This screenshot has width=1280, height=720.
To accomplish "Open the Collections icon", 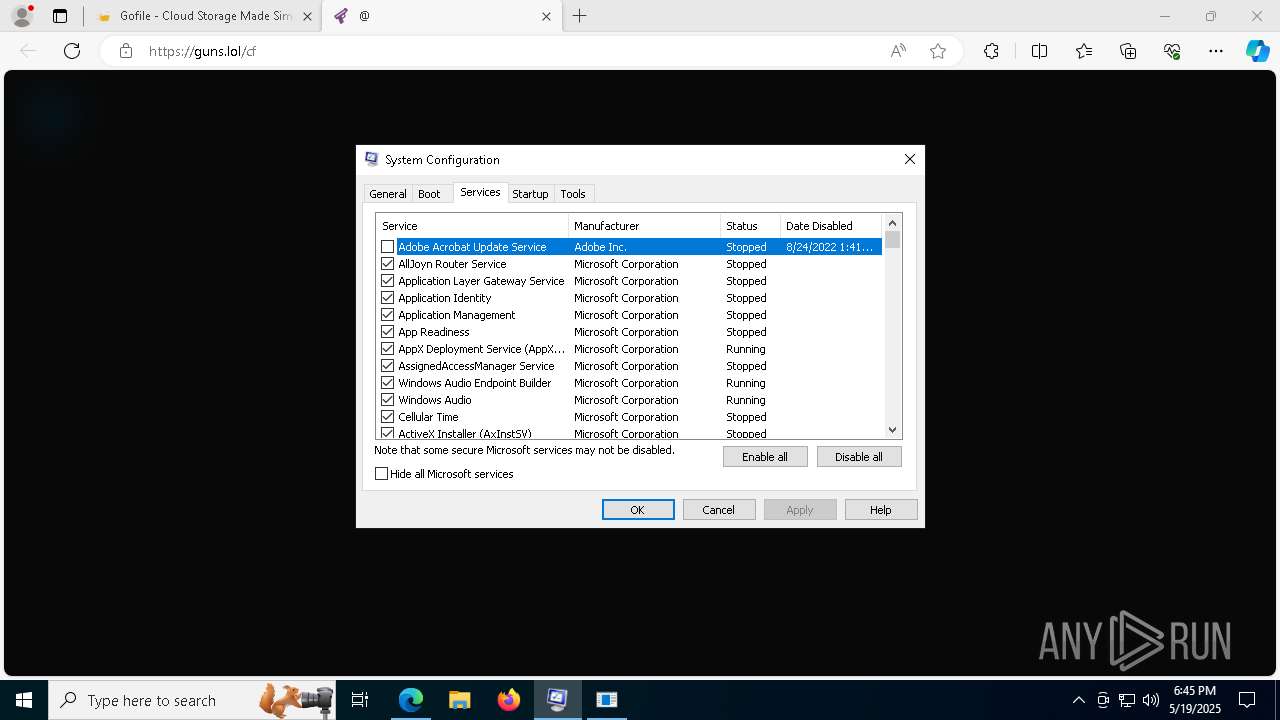I will point(1128,51).
